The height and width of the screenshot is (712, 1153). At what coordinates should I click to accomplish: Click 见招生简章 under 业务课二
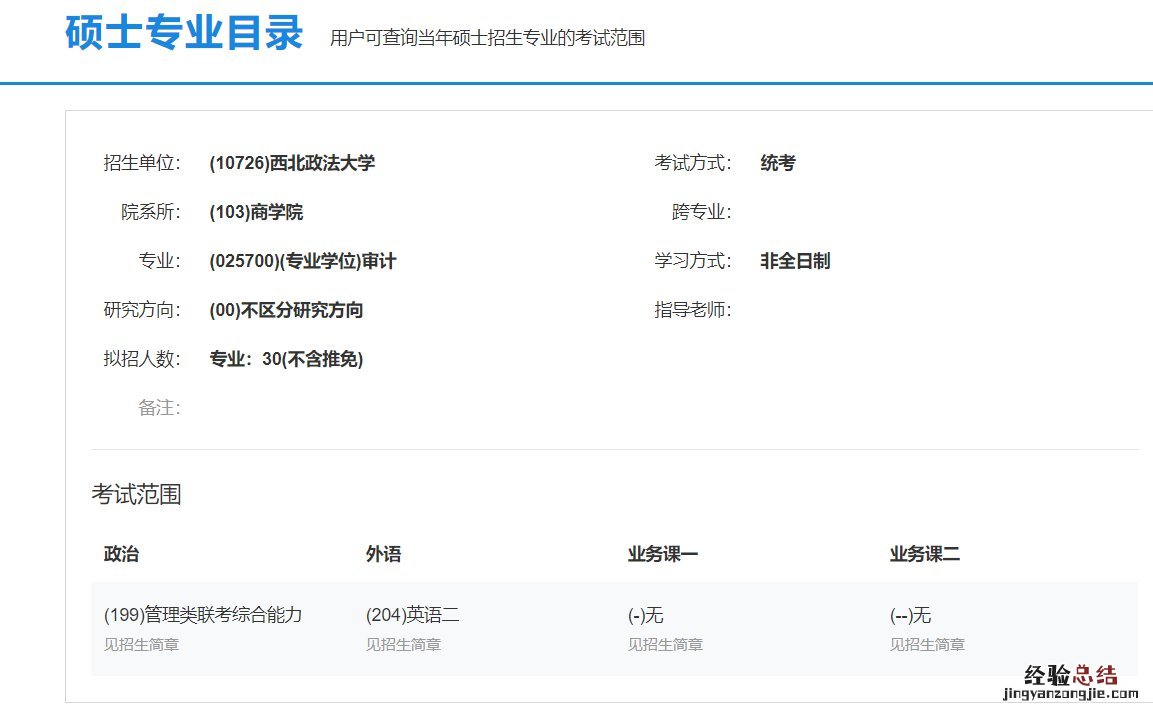point(927,645)
